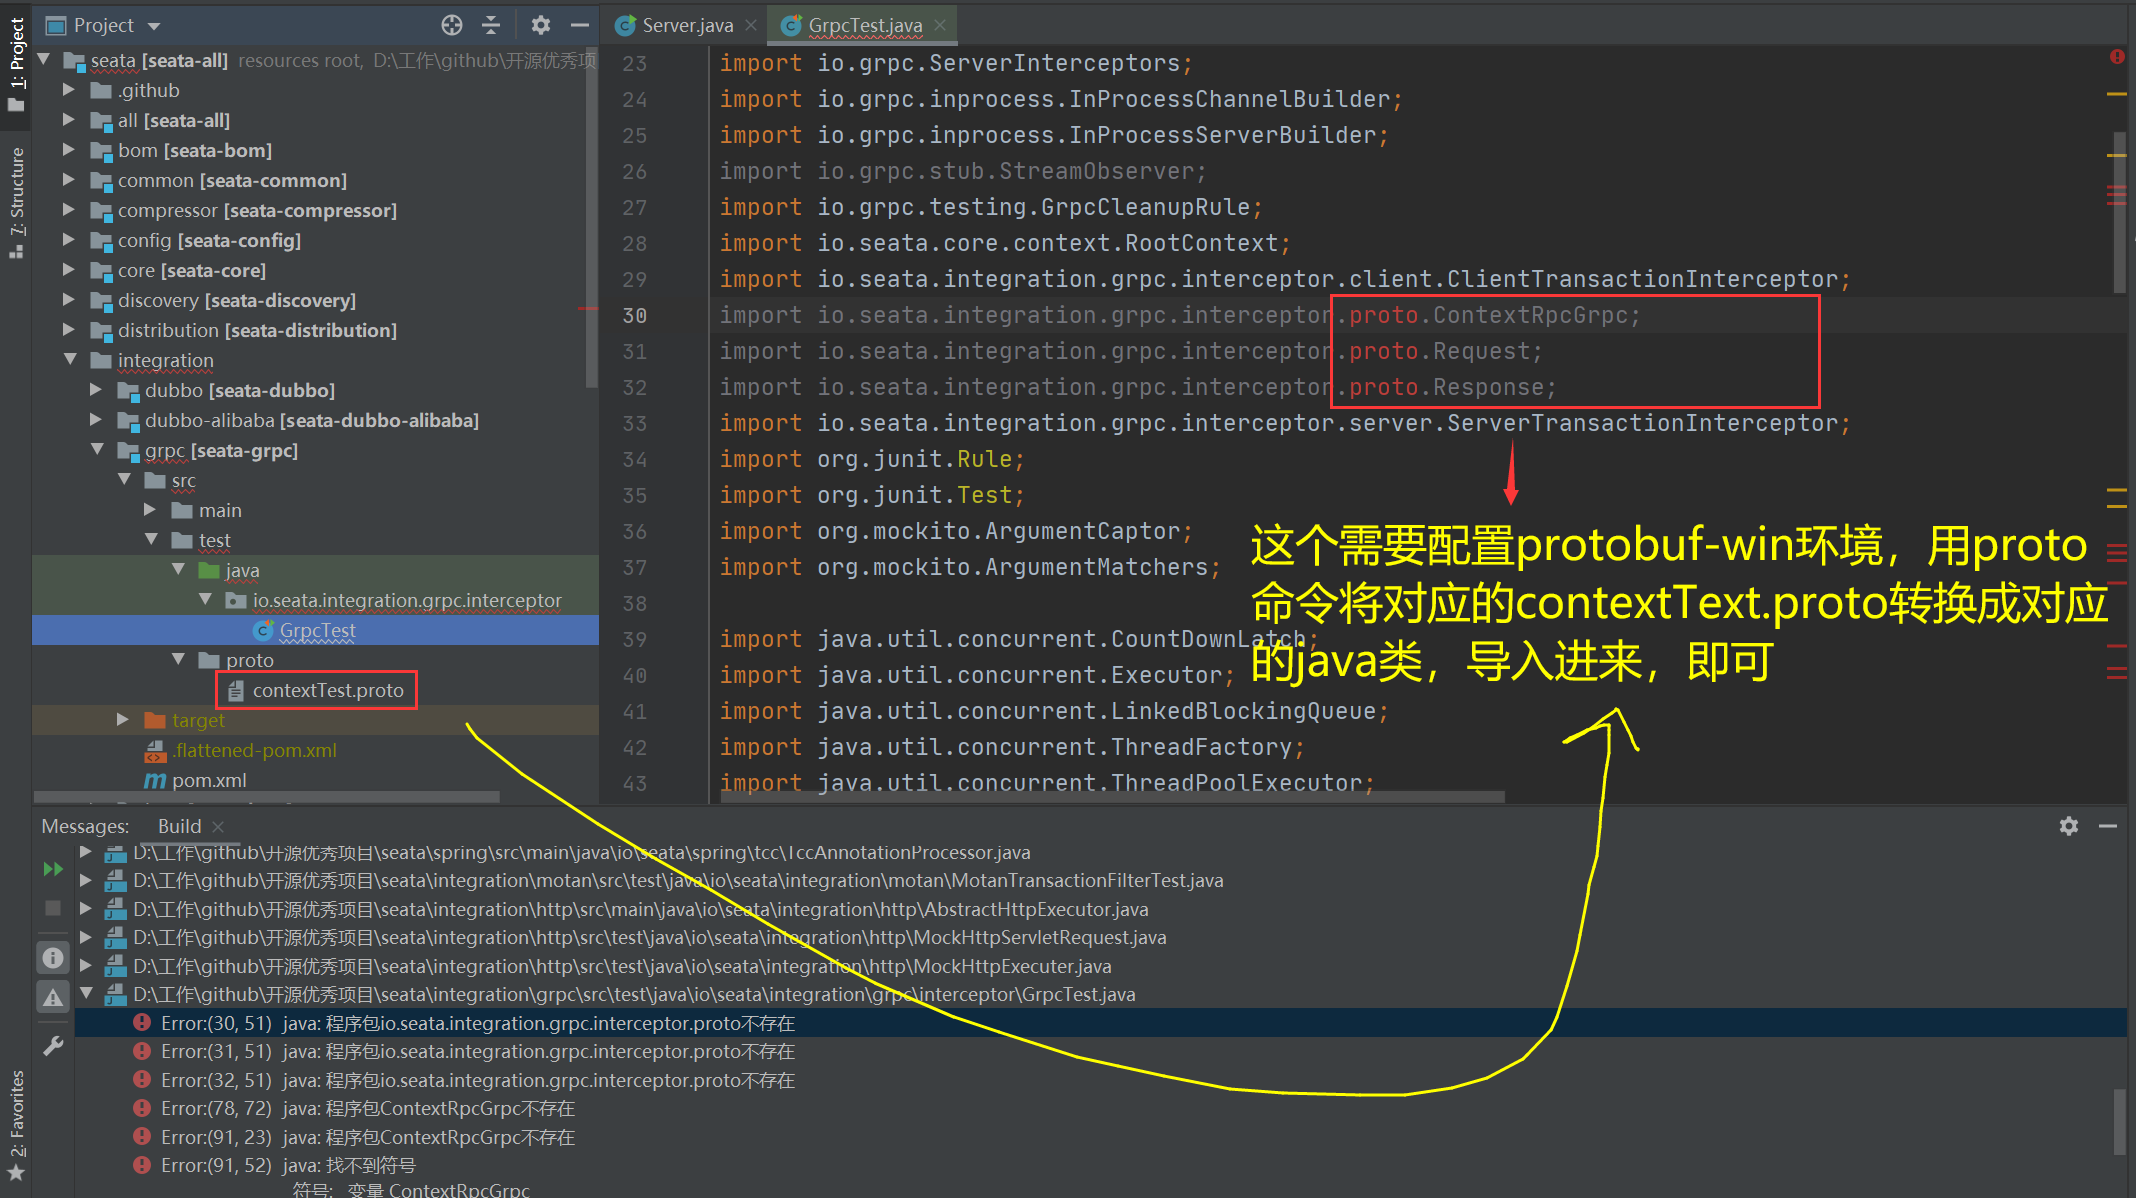Click the red error indicator in editor gutter
Image resolution: width=2136 pixels, height=1198 pixels.
[2117, 57]
